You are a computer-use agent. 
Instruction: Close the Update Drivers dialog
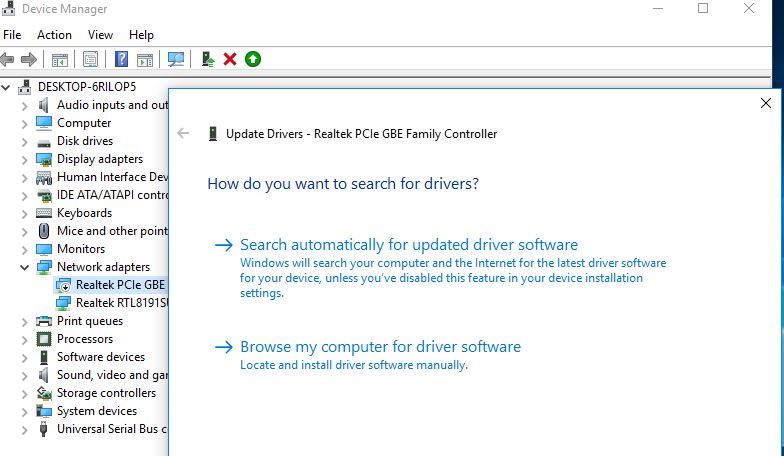pyautogui.click(x=766, y=103)
